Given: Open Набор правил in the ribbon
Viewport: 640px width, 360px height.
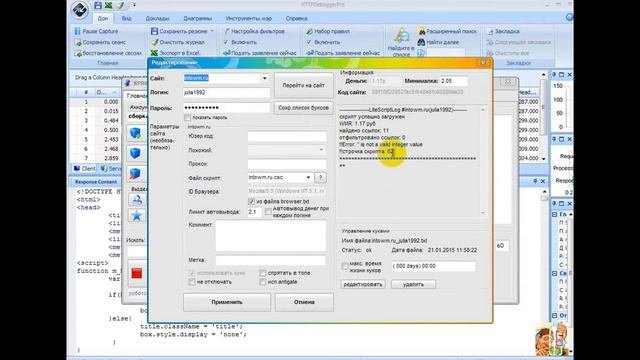Looking at the screenshot, I should pos(328,31).
